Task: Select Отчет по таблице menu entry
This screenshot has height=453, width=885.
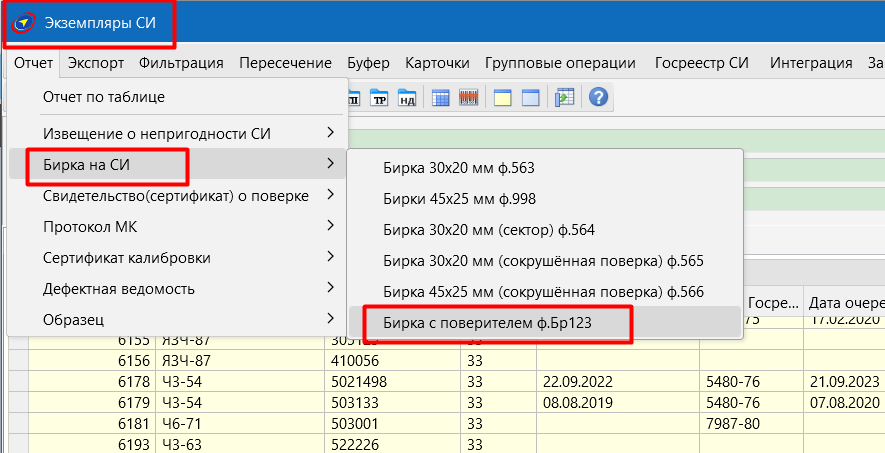Action: point(177,97)
